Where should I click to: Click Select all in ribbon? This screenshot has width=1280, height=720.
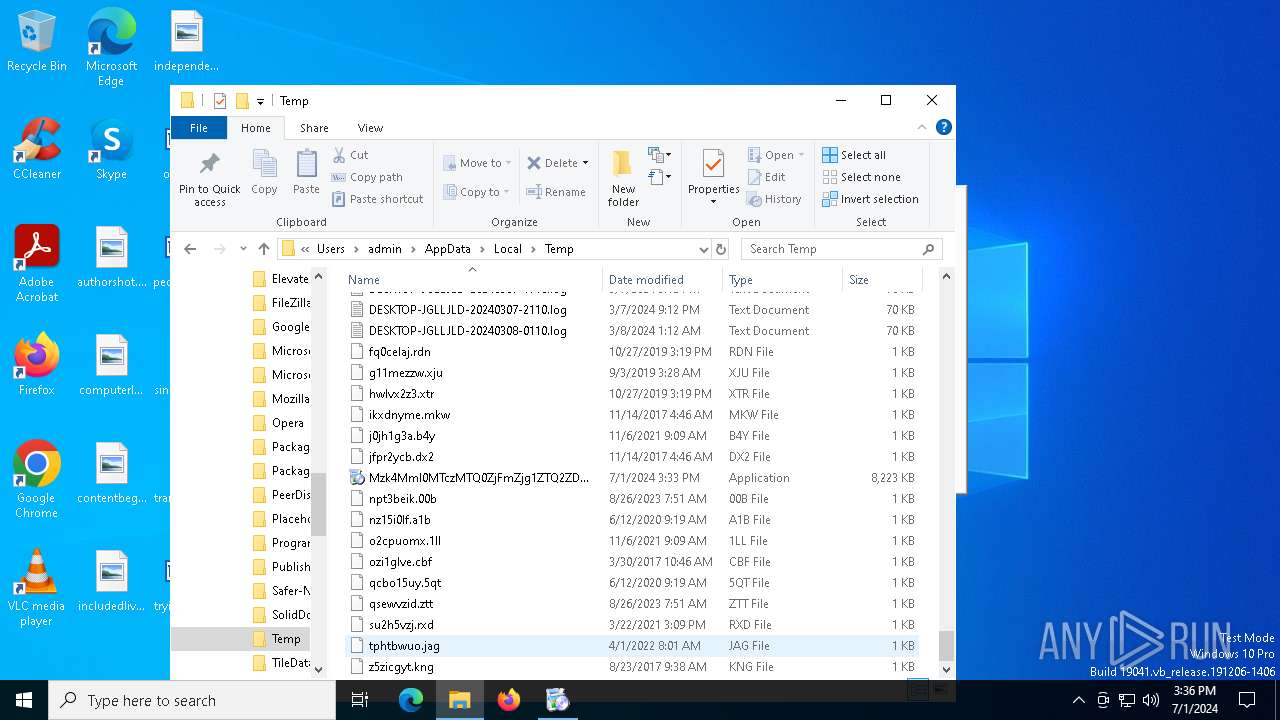tap(854, 155)
